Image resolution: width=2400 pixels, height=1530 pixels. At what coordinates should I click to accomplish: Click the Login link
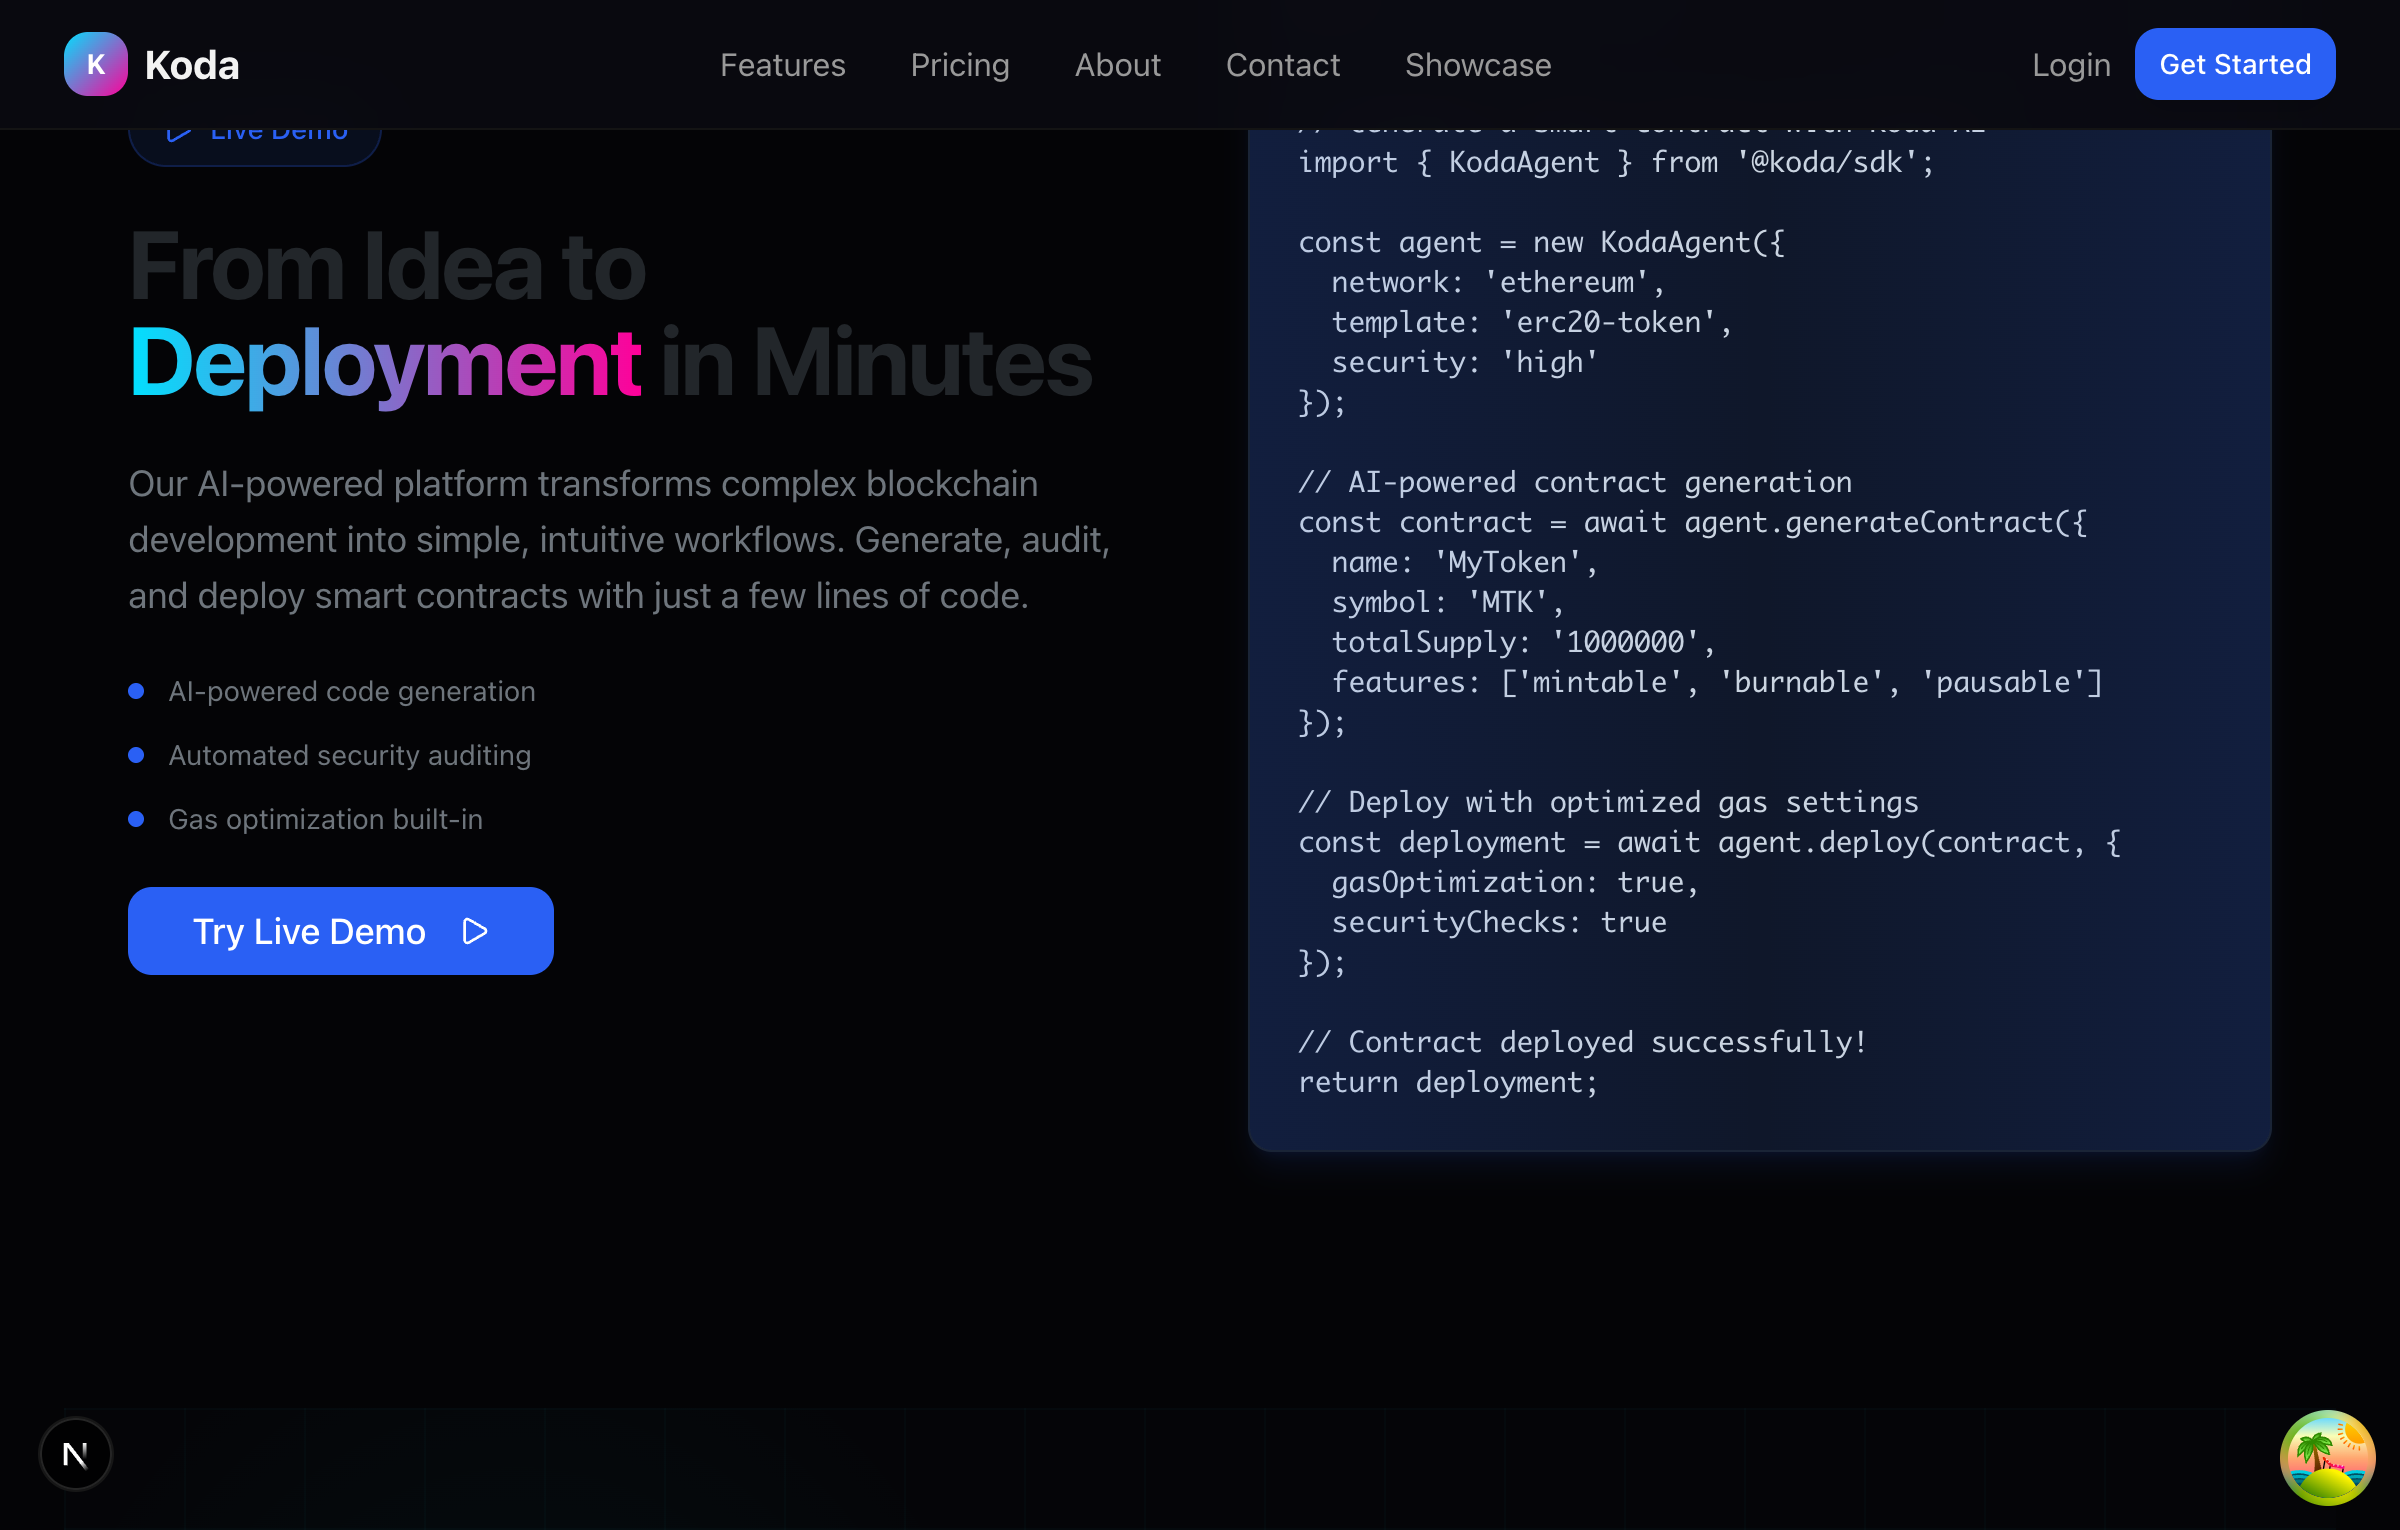(x=2070, y=64)
